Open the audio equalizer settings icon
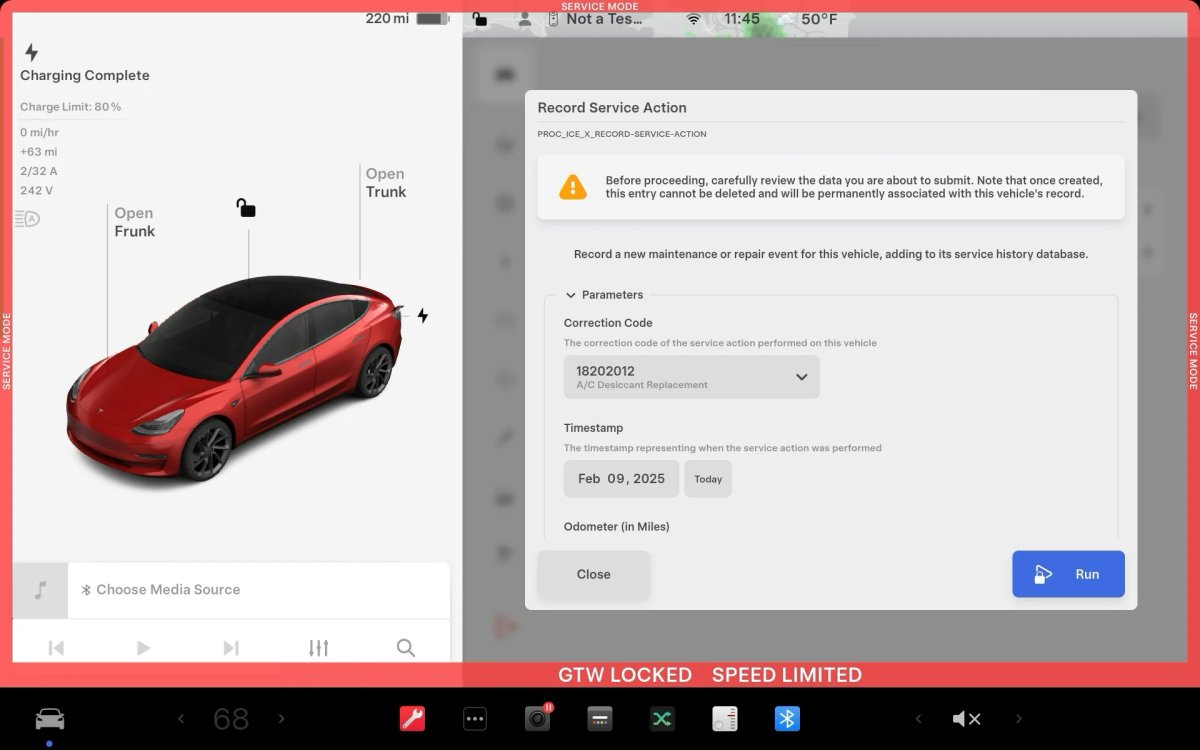The image size is (1200, 750). coord(318,648)
